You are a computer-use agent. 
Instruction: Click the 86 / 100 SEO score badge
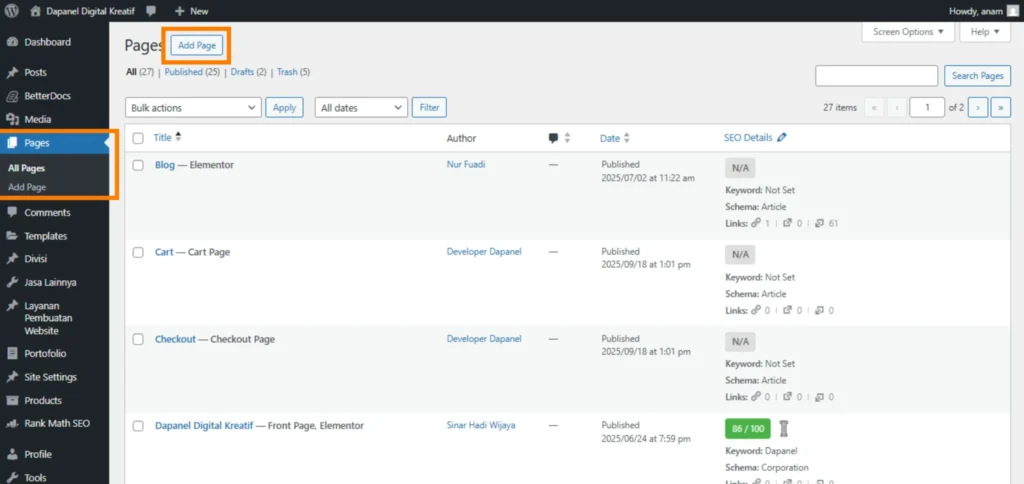(748, 428)
